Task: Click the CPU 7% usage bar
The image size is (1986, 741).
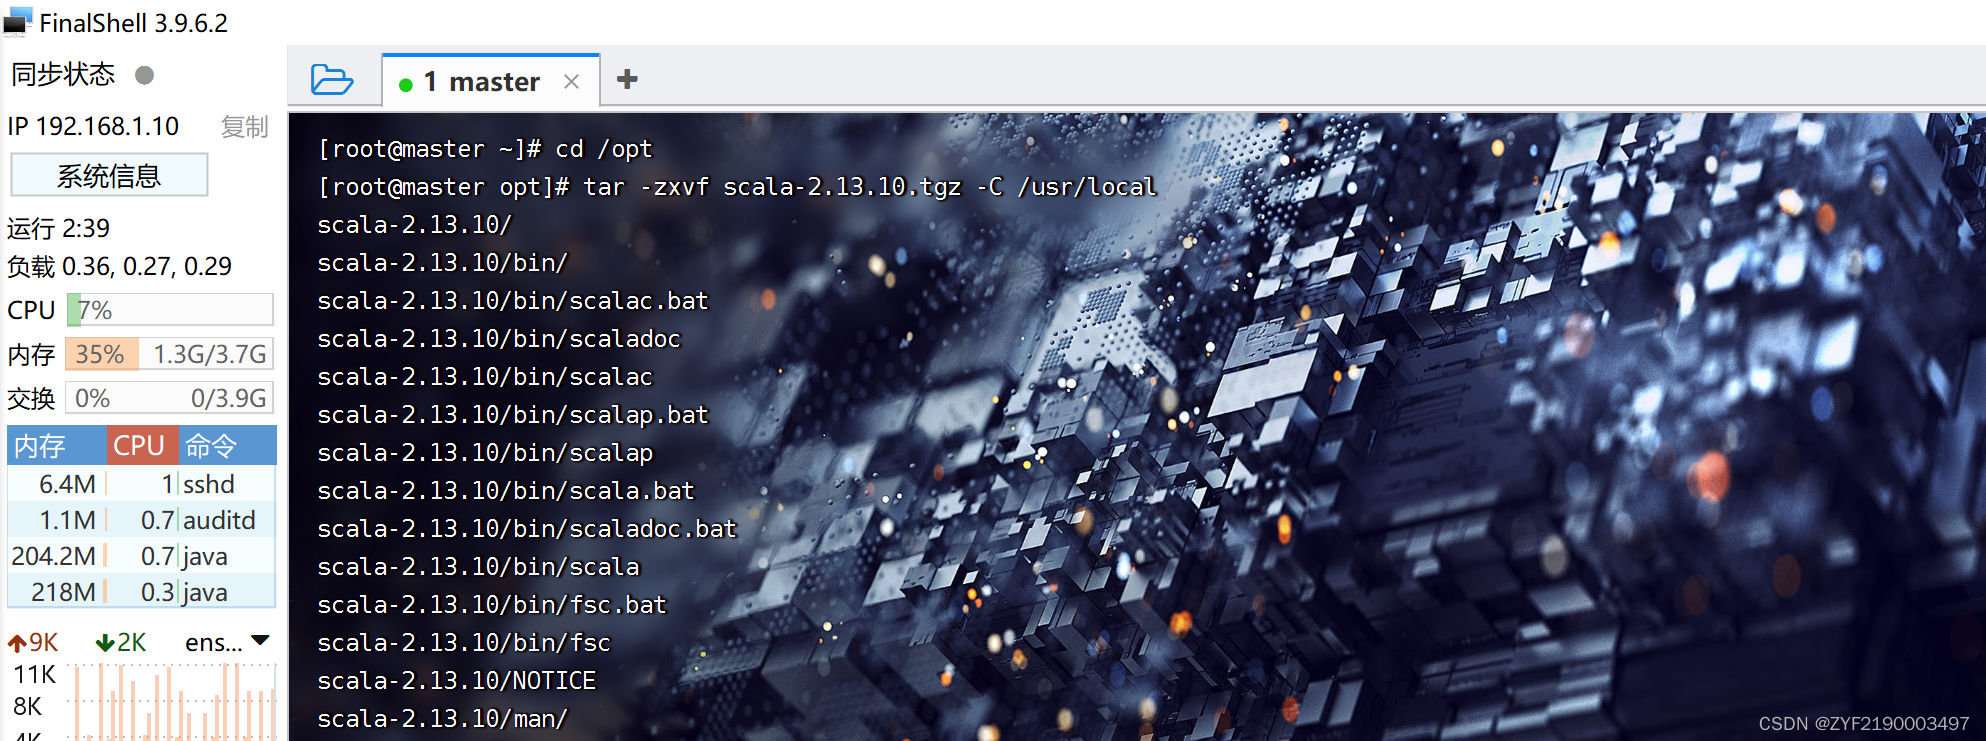Action: (170, 310)
